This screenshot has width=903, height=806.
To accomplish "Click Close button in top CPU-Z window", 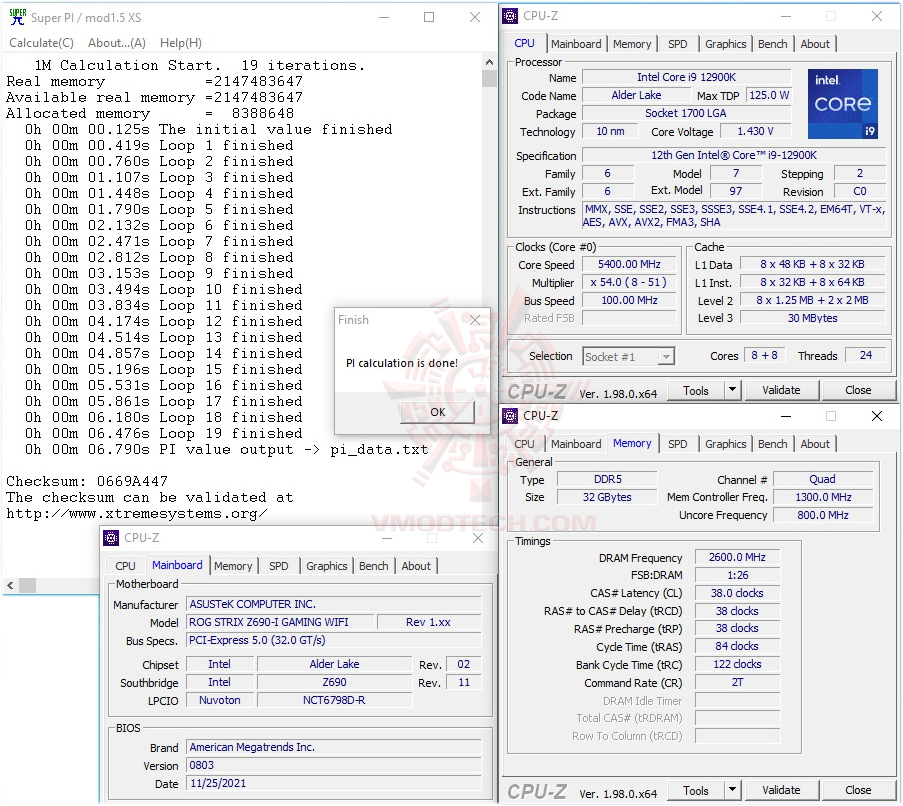I will (x=858, y=390).
